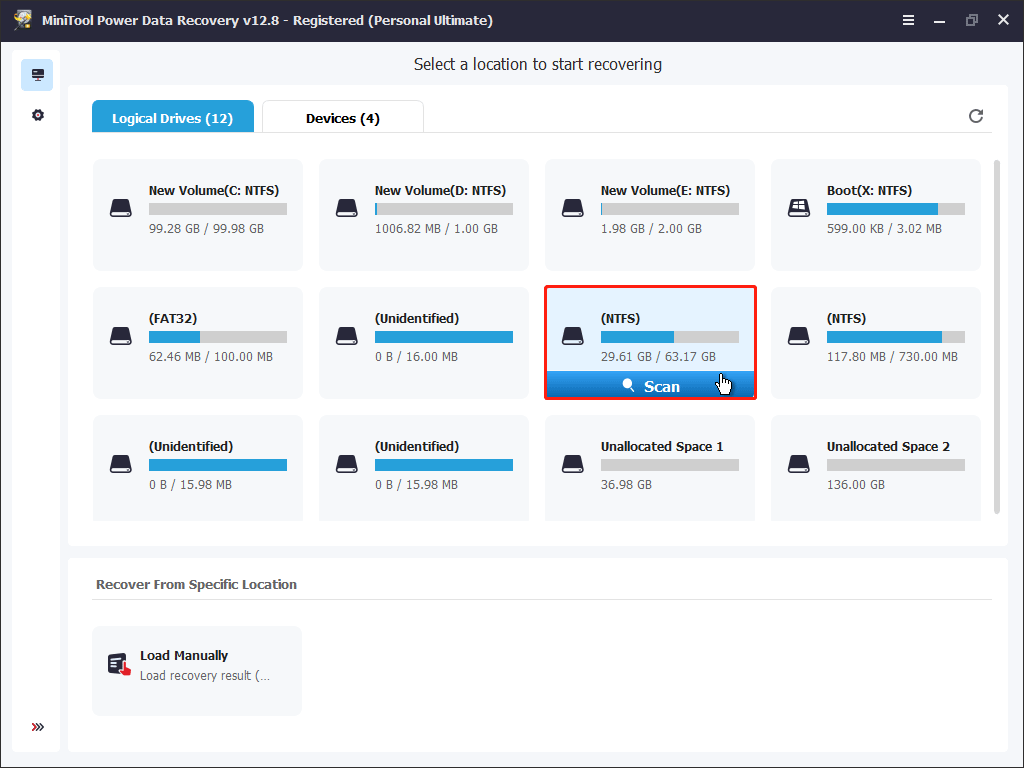Open the hamburger menu in the title bar
Viewport: 1024px width, 768px height.
(x=908, y=19)
